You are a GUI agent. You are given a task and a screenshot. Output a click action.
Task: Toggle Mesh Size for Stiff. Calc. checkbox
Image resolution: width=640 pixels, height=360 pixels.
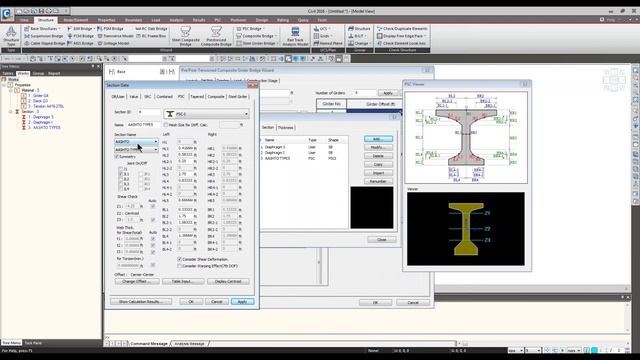(x=166, y=124)
